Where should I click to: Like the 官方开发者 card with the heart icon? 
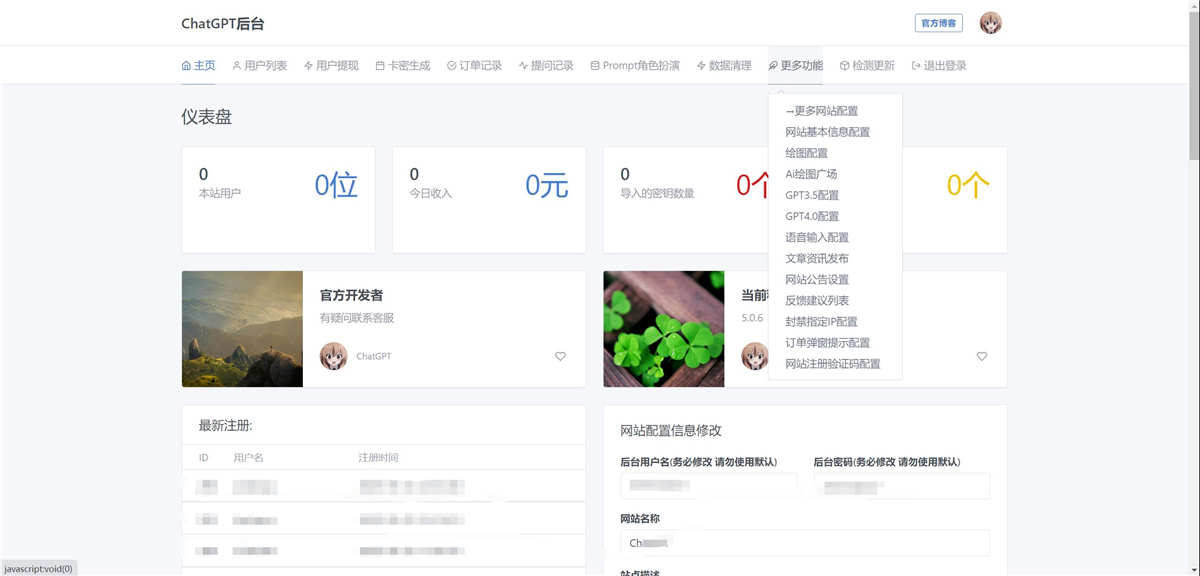560,356
